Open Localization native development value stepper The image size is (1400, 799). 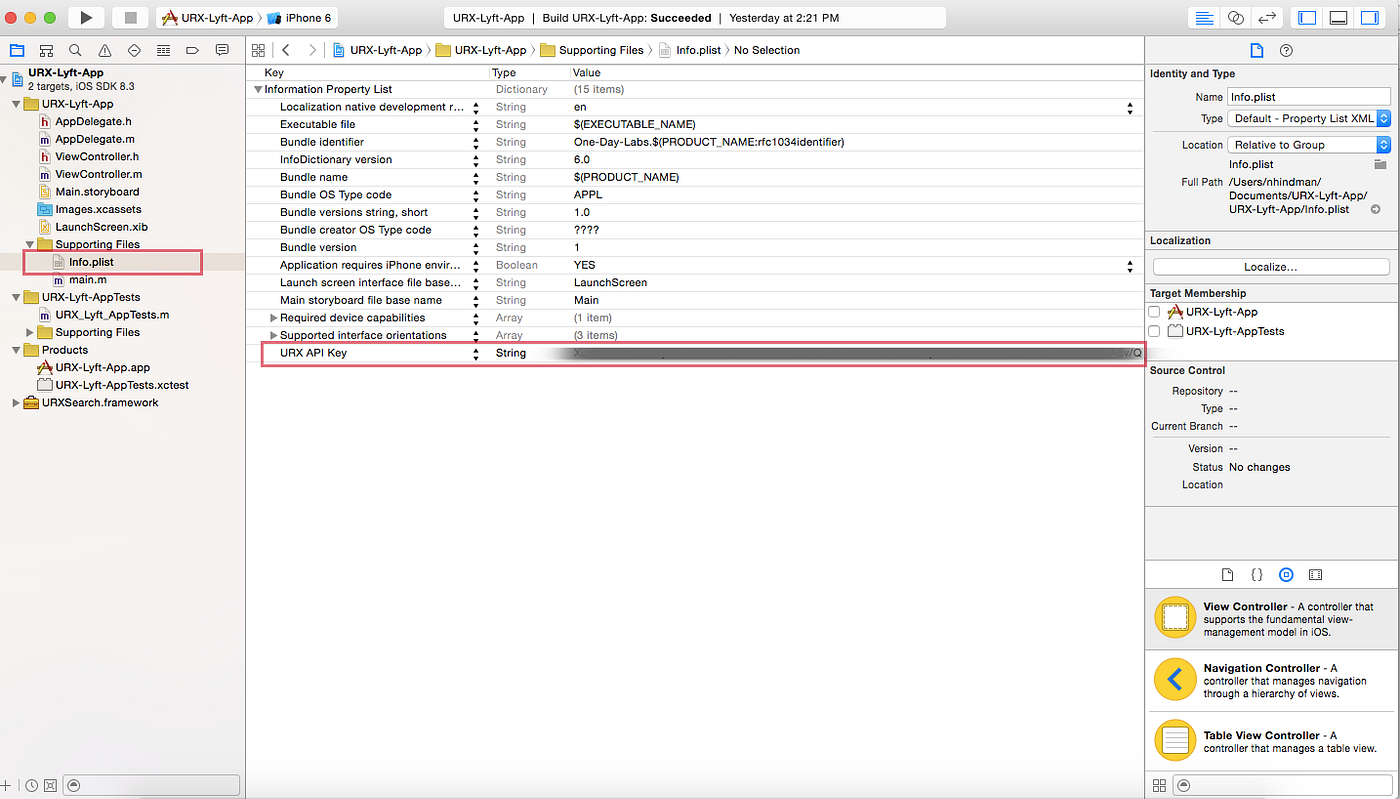click(x=1130, y=107)
